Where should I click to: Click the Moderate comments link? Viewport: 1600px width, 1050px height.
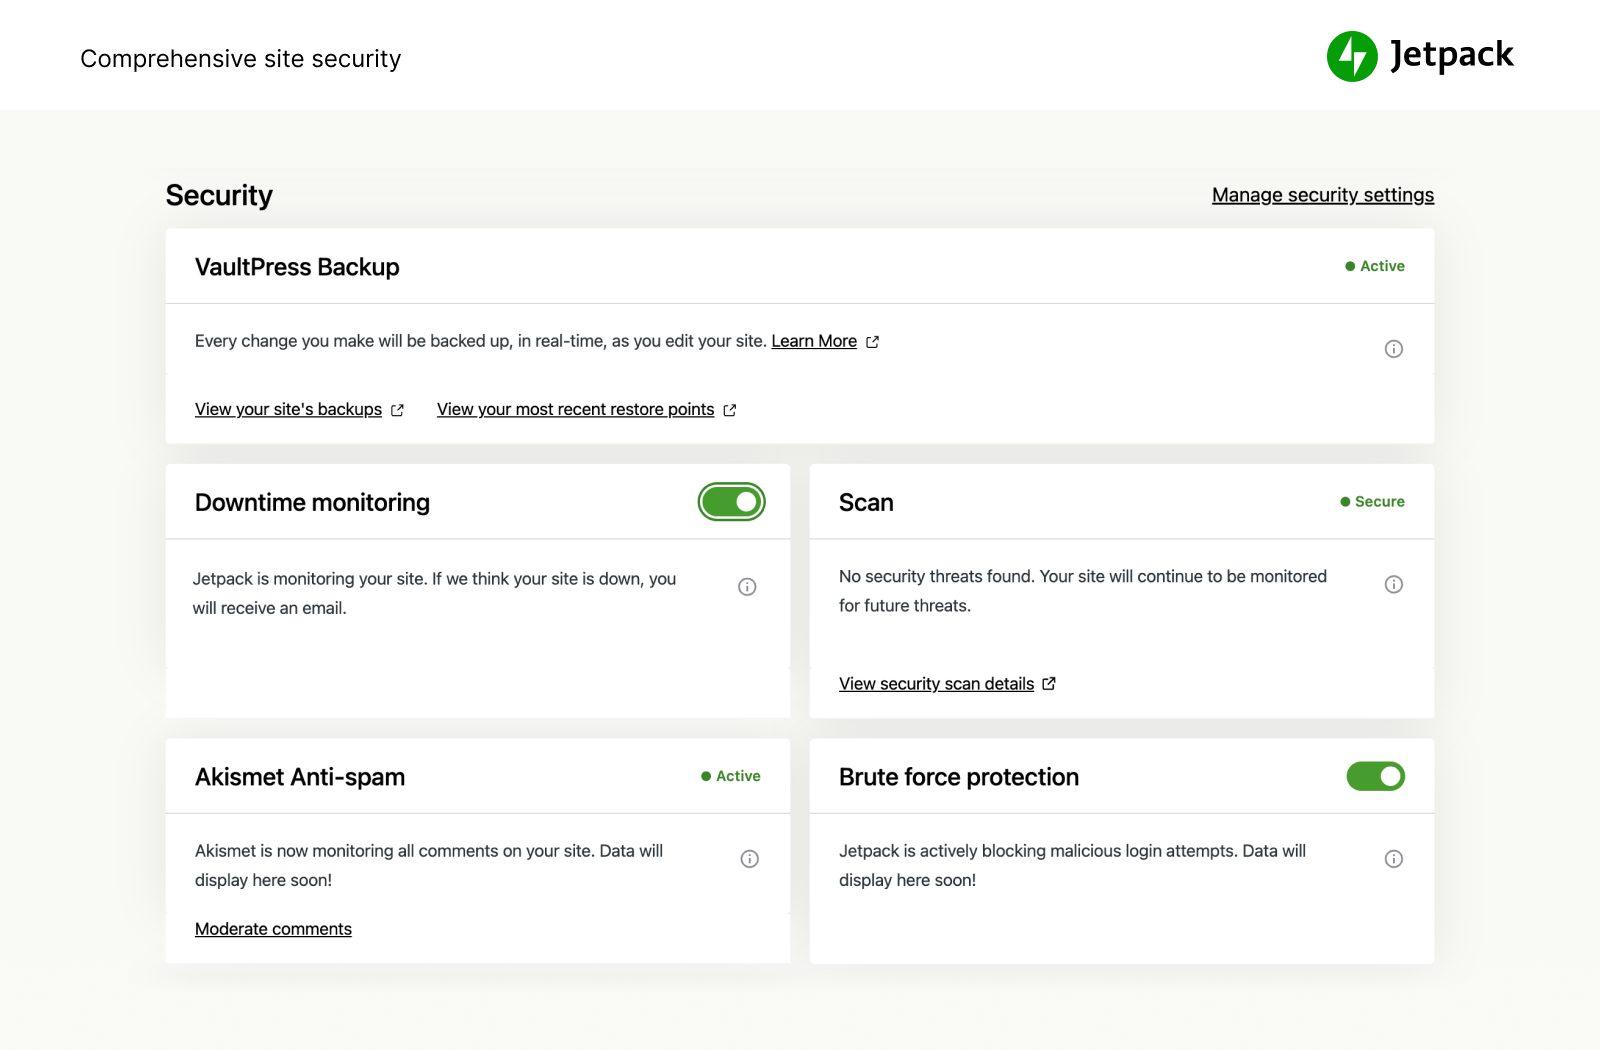[273, 928]
